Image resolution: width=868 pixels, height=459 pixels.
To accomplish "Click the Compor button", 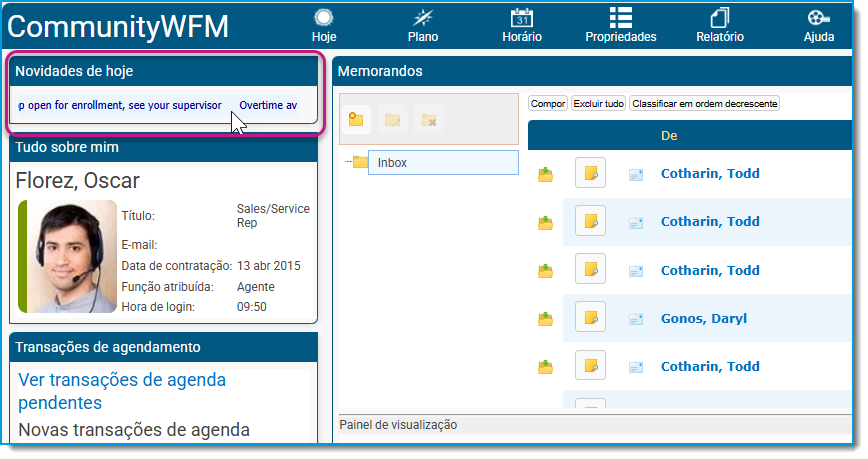I will [x=547, y=104].
